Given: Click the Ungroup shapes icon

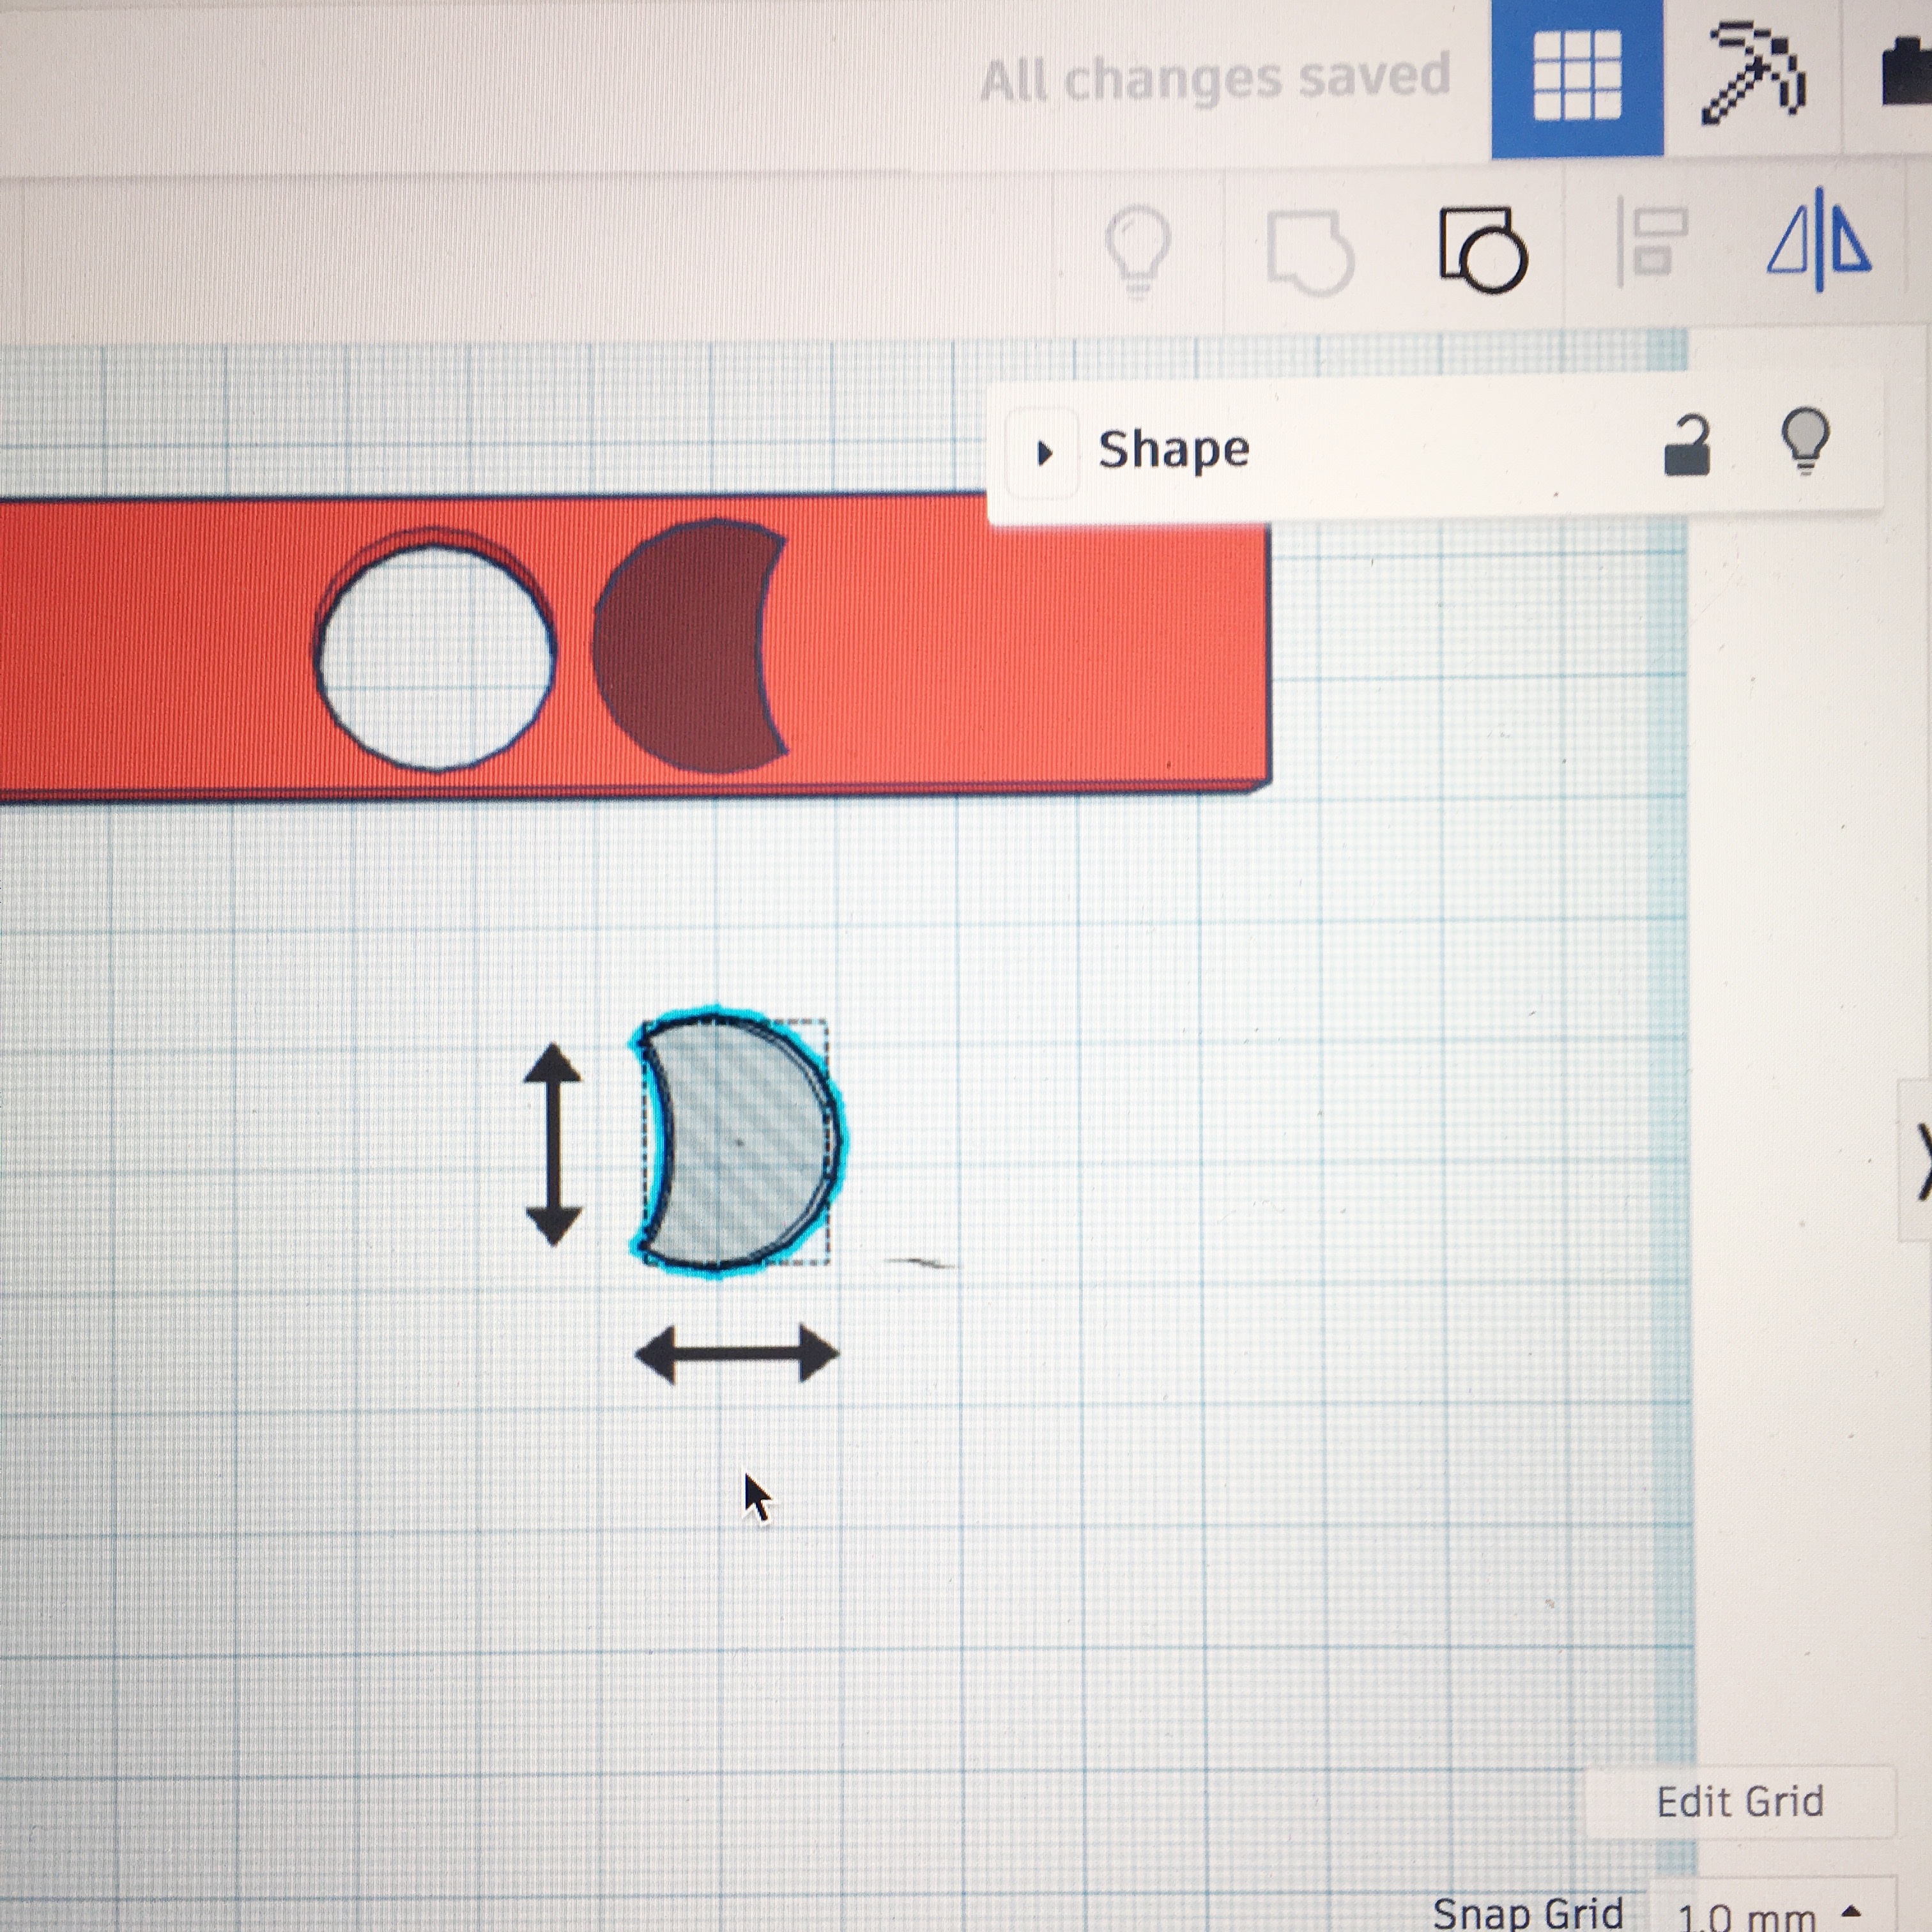Looking at the screenshot, I should (1483, 250).
